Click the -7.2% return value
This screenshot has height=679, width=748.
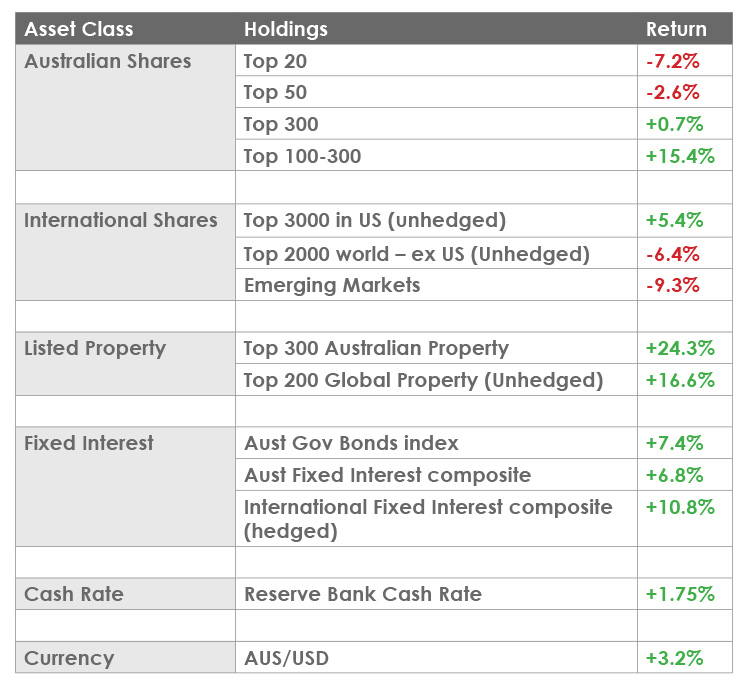click(x=673, y=61)
